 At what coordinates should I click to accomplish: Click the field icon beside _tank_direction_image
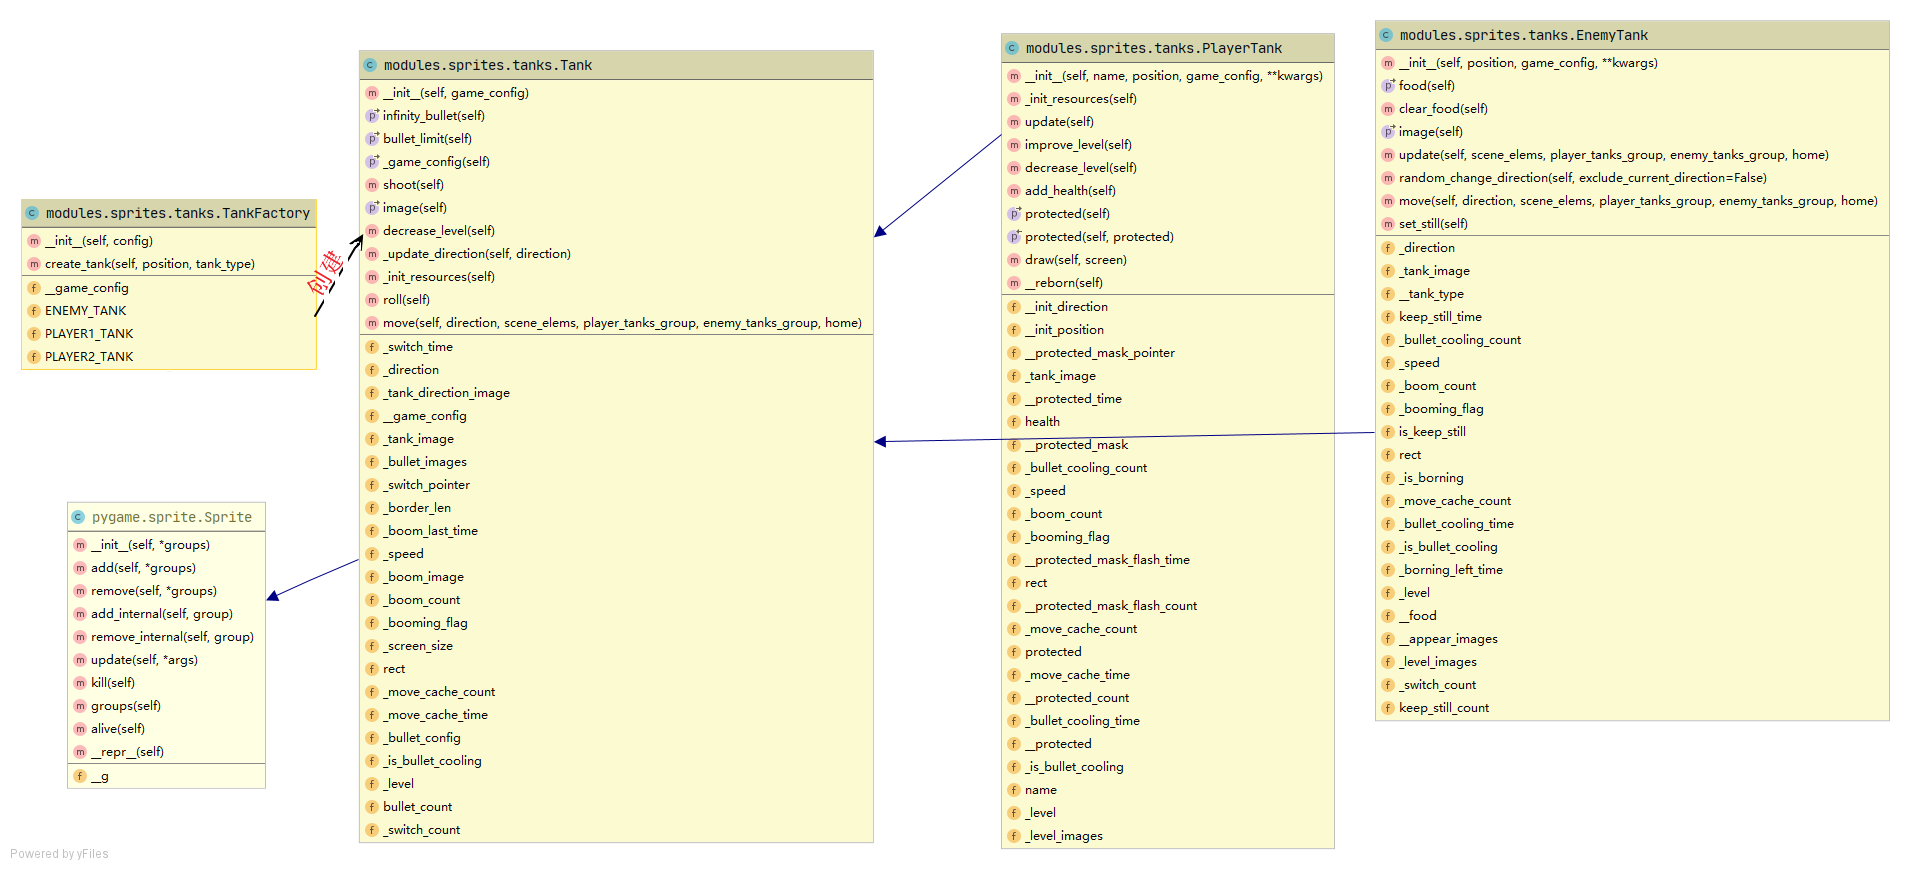pos(372,393)
